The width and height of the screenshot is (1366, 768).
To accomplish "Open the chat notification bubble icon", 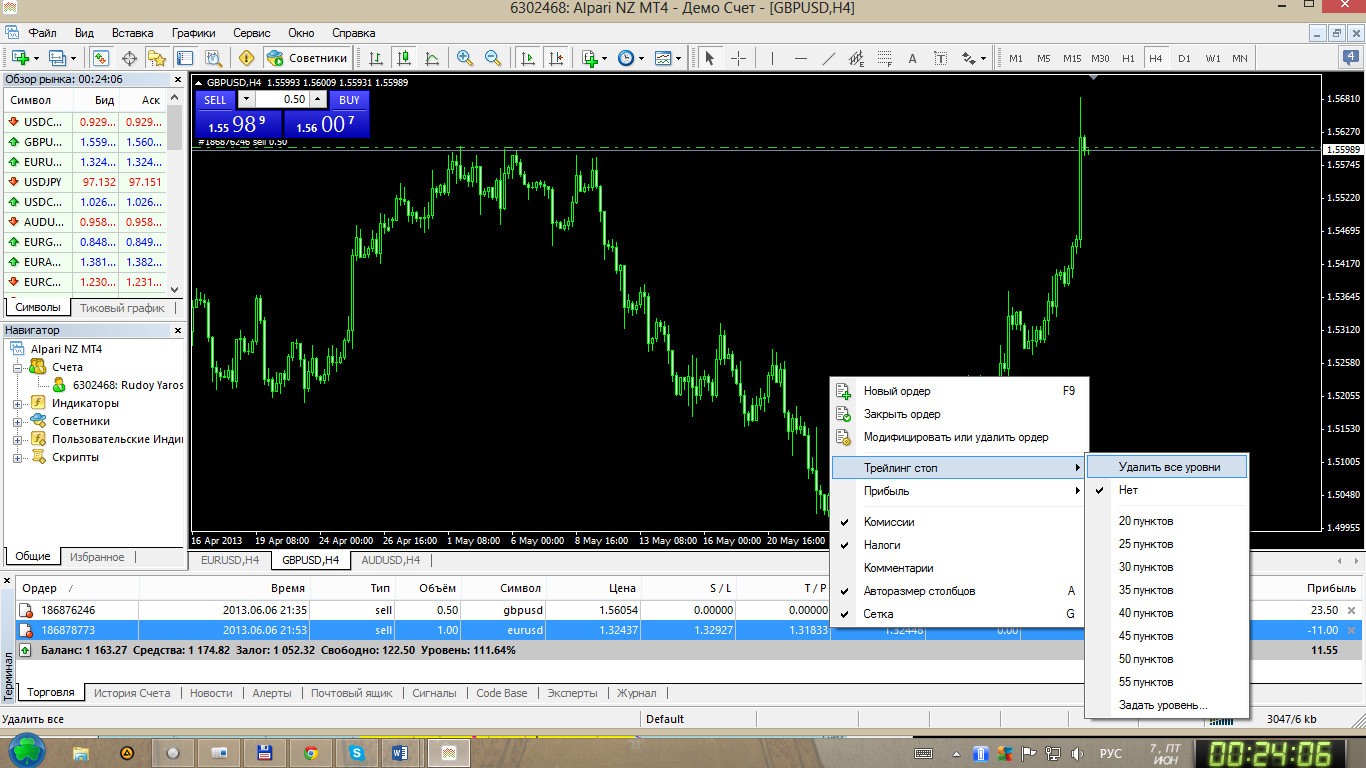I will 1350,57.
